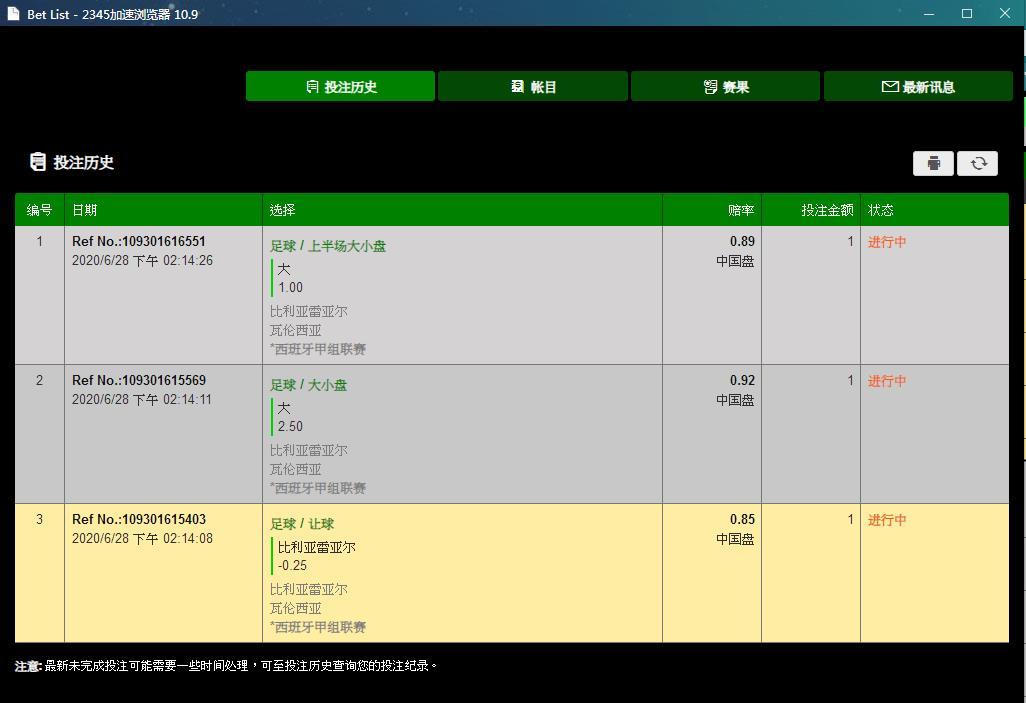Click odds value 0.92
Viewport: 1026px width, 703px height.
coord(742,380)
